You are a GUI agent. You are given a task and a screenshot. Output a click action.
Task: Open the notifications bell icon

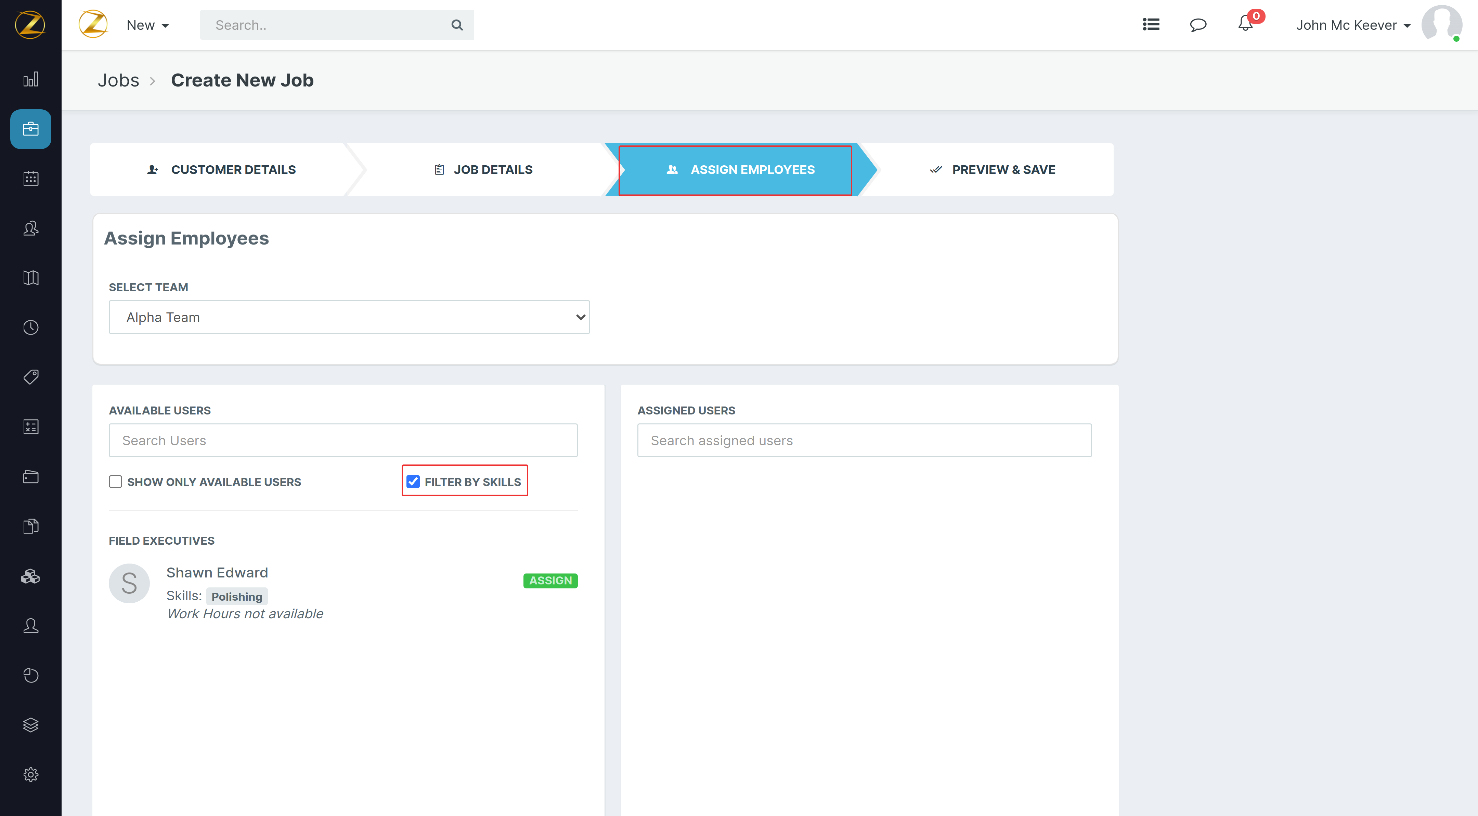click(1246, 24)
